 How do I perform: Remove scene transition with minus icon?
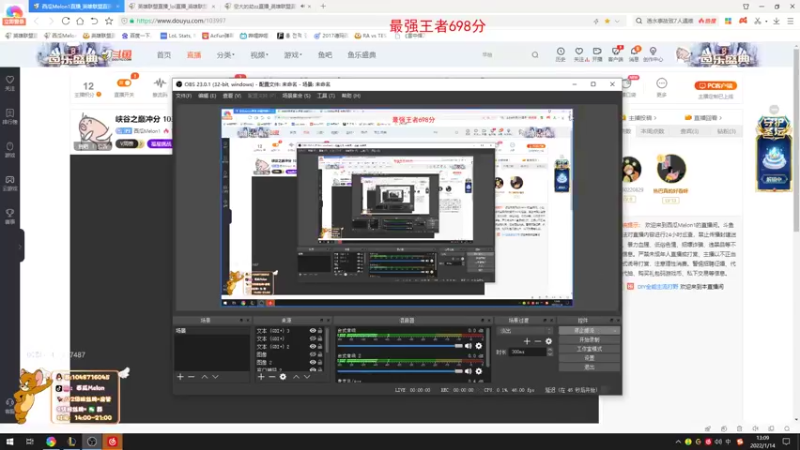[538, 341]
